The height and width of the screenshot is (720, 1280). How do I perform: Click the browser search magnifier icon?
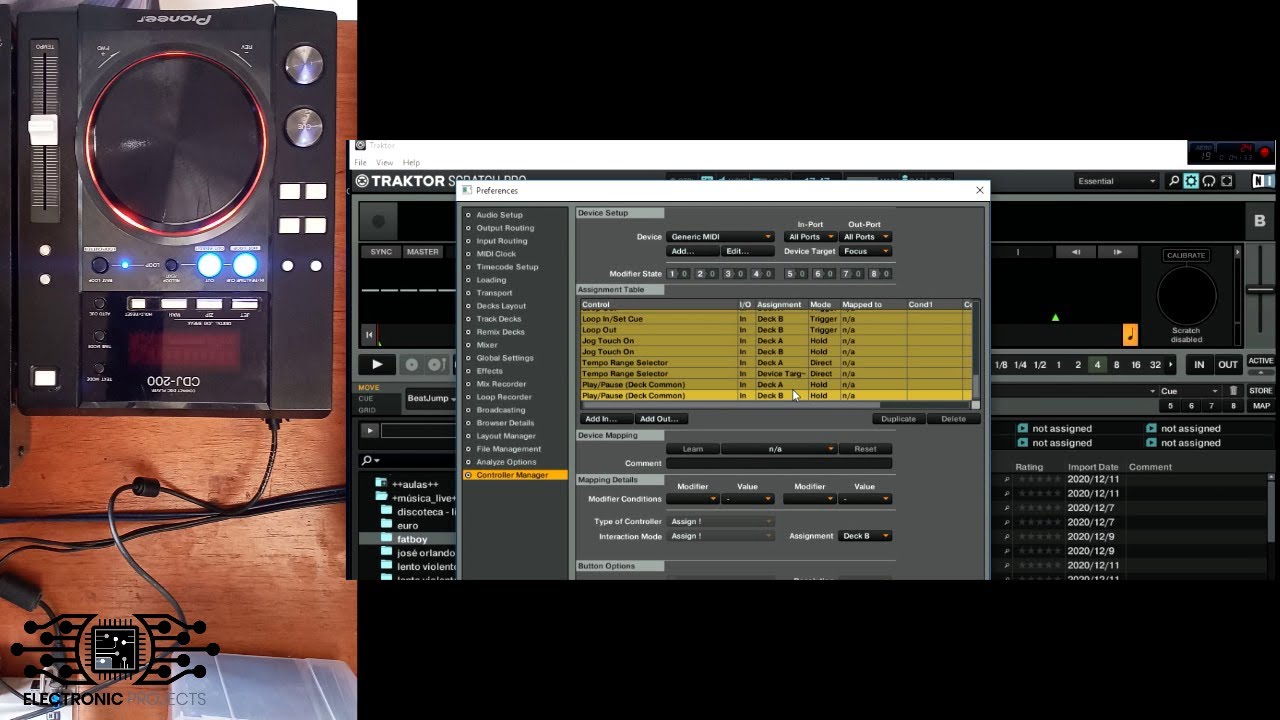pos(368,460)
